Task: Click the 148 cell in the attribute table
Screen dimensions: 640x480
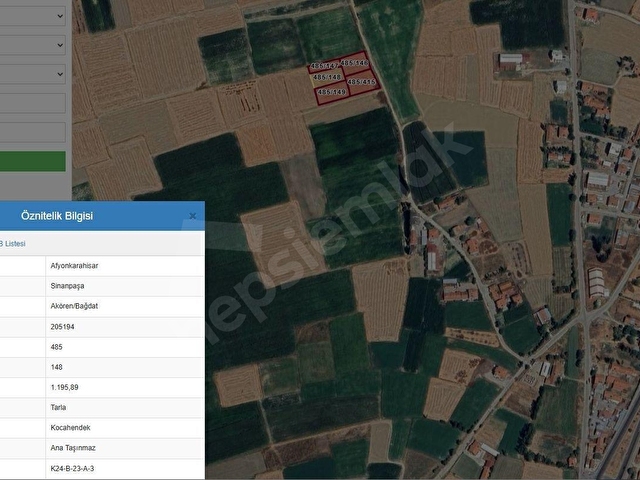Action: pos(125,367)
